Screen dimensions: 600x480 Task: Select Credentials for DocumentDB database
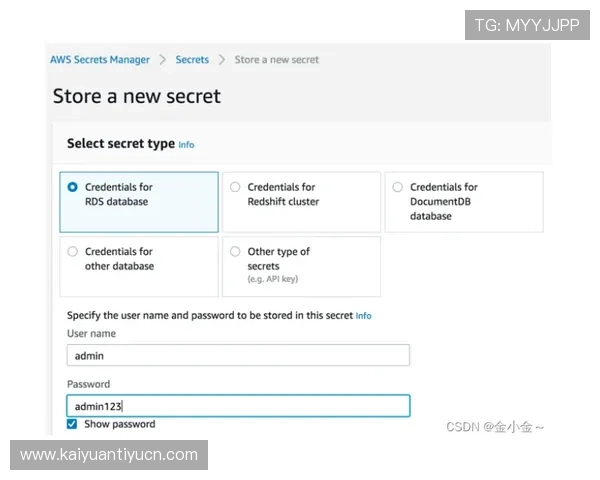tap(397, 187)
